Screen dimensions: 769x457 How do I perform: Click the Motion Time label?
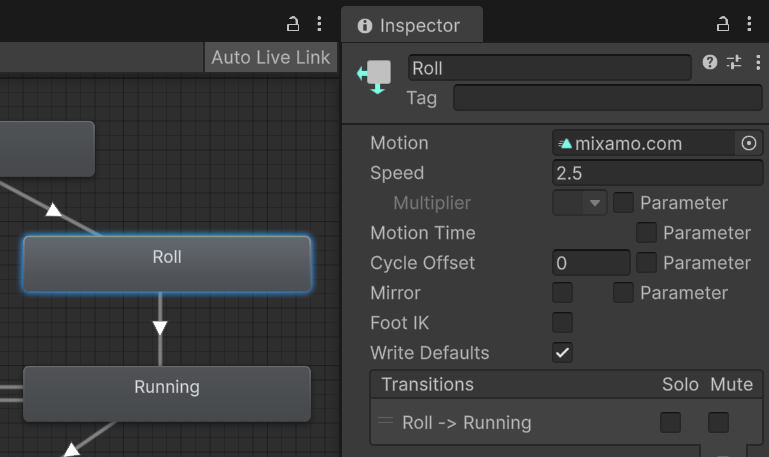[x=423, y=233]
